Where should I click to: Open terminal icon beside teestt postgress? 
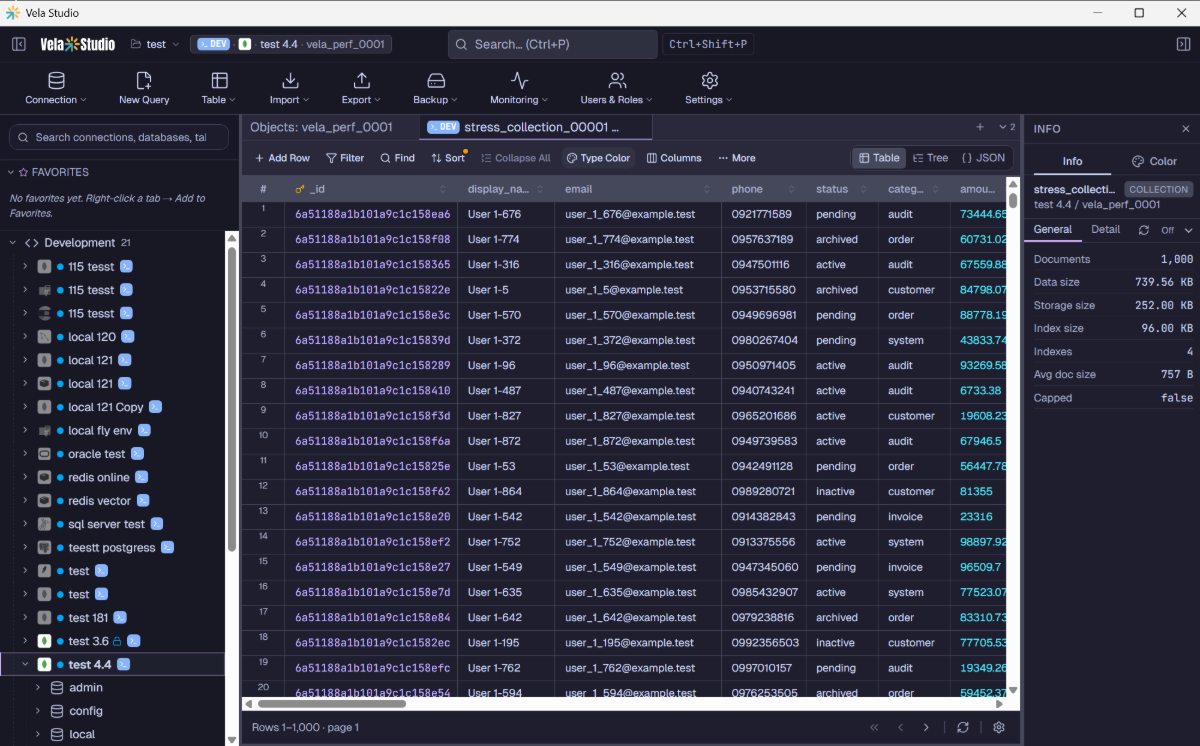168,547
